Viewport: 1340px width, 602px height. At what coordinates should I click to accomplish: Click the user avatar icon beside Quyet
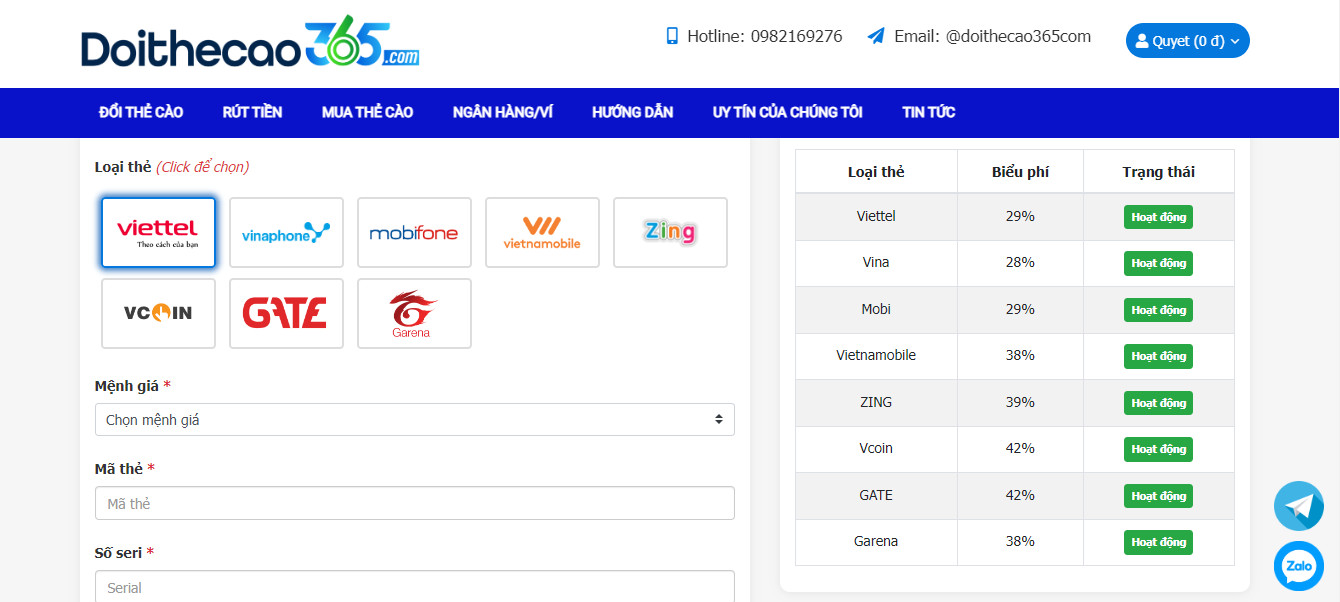(x=1142, y=41)
